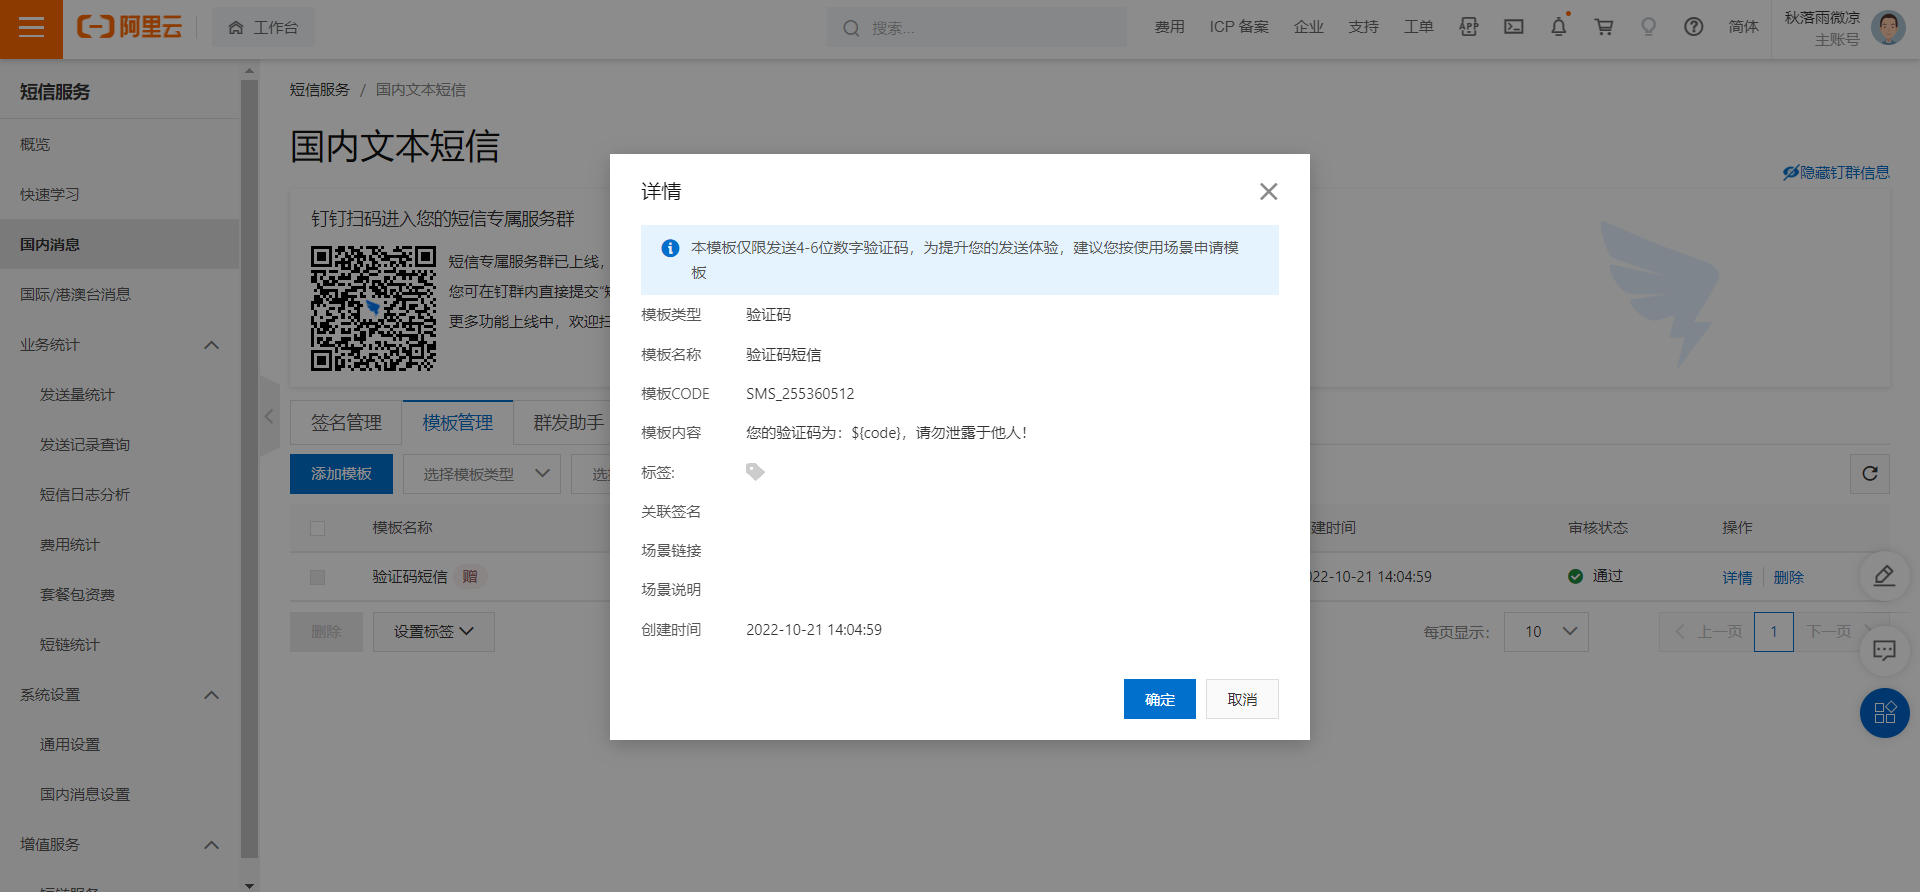Switch to 签名管理 tab
Viewport: 1920px width, 892px height.
pos(346,422)
